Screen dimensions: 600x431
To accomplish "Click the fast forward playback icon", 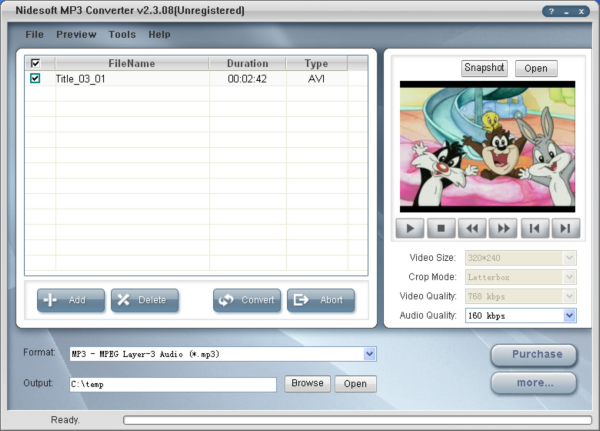I will point(504,228).
